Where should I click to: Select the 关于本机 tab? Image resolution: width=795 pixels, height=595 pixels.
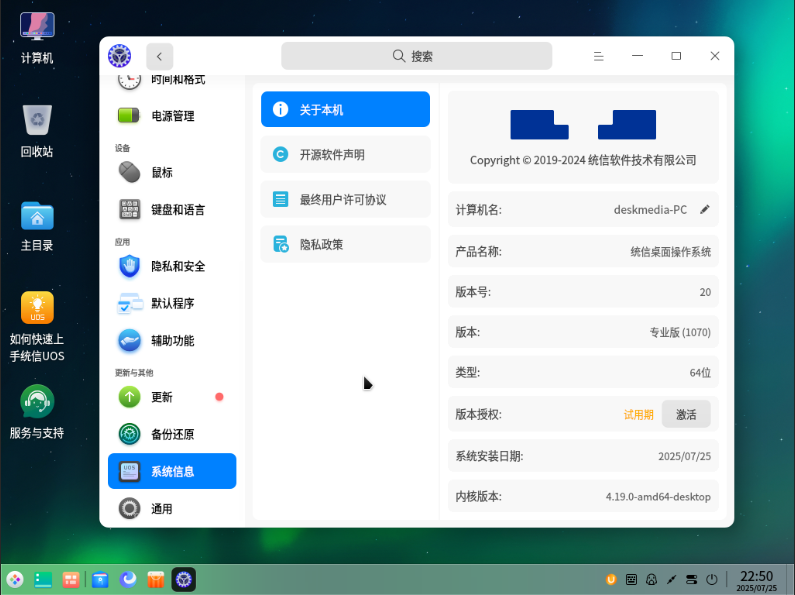coord(345,109)
